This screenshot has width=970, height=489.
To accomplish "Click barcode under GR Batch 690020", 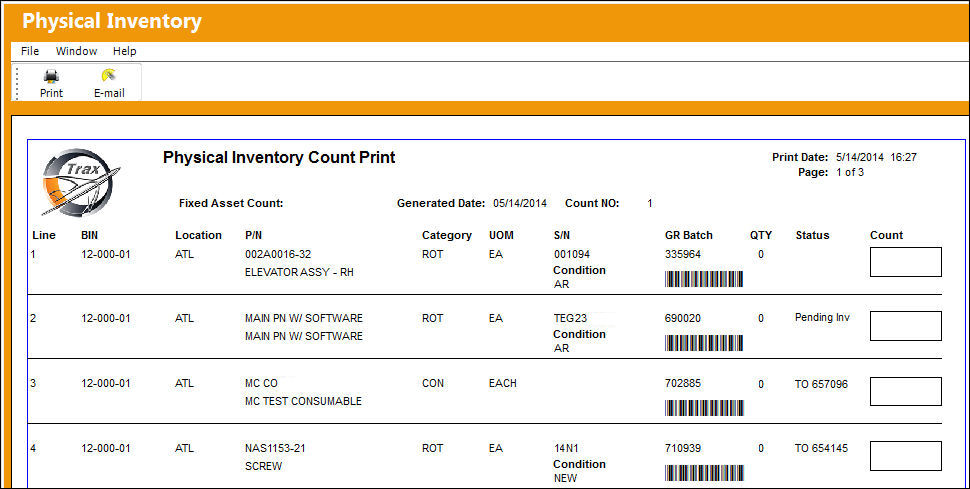I will 704,343.
